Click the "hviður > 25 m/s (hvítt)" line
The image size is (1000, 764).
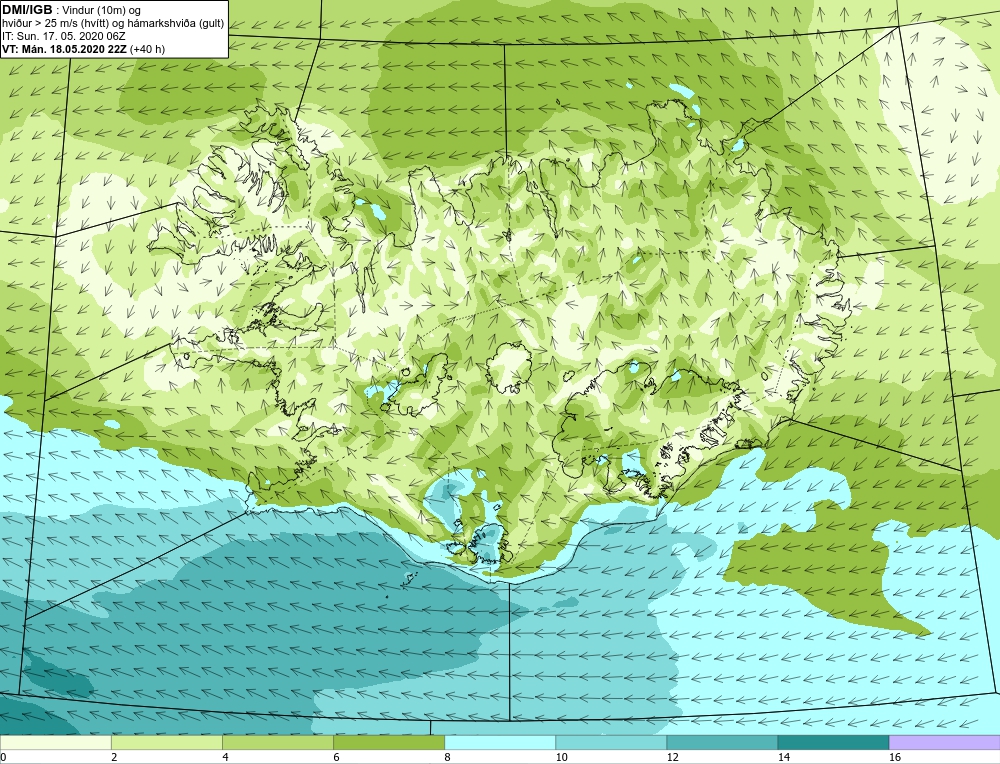[x=55, y=24]
